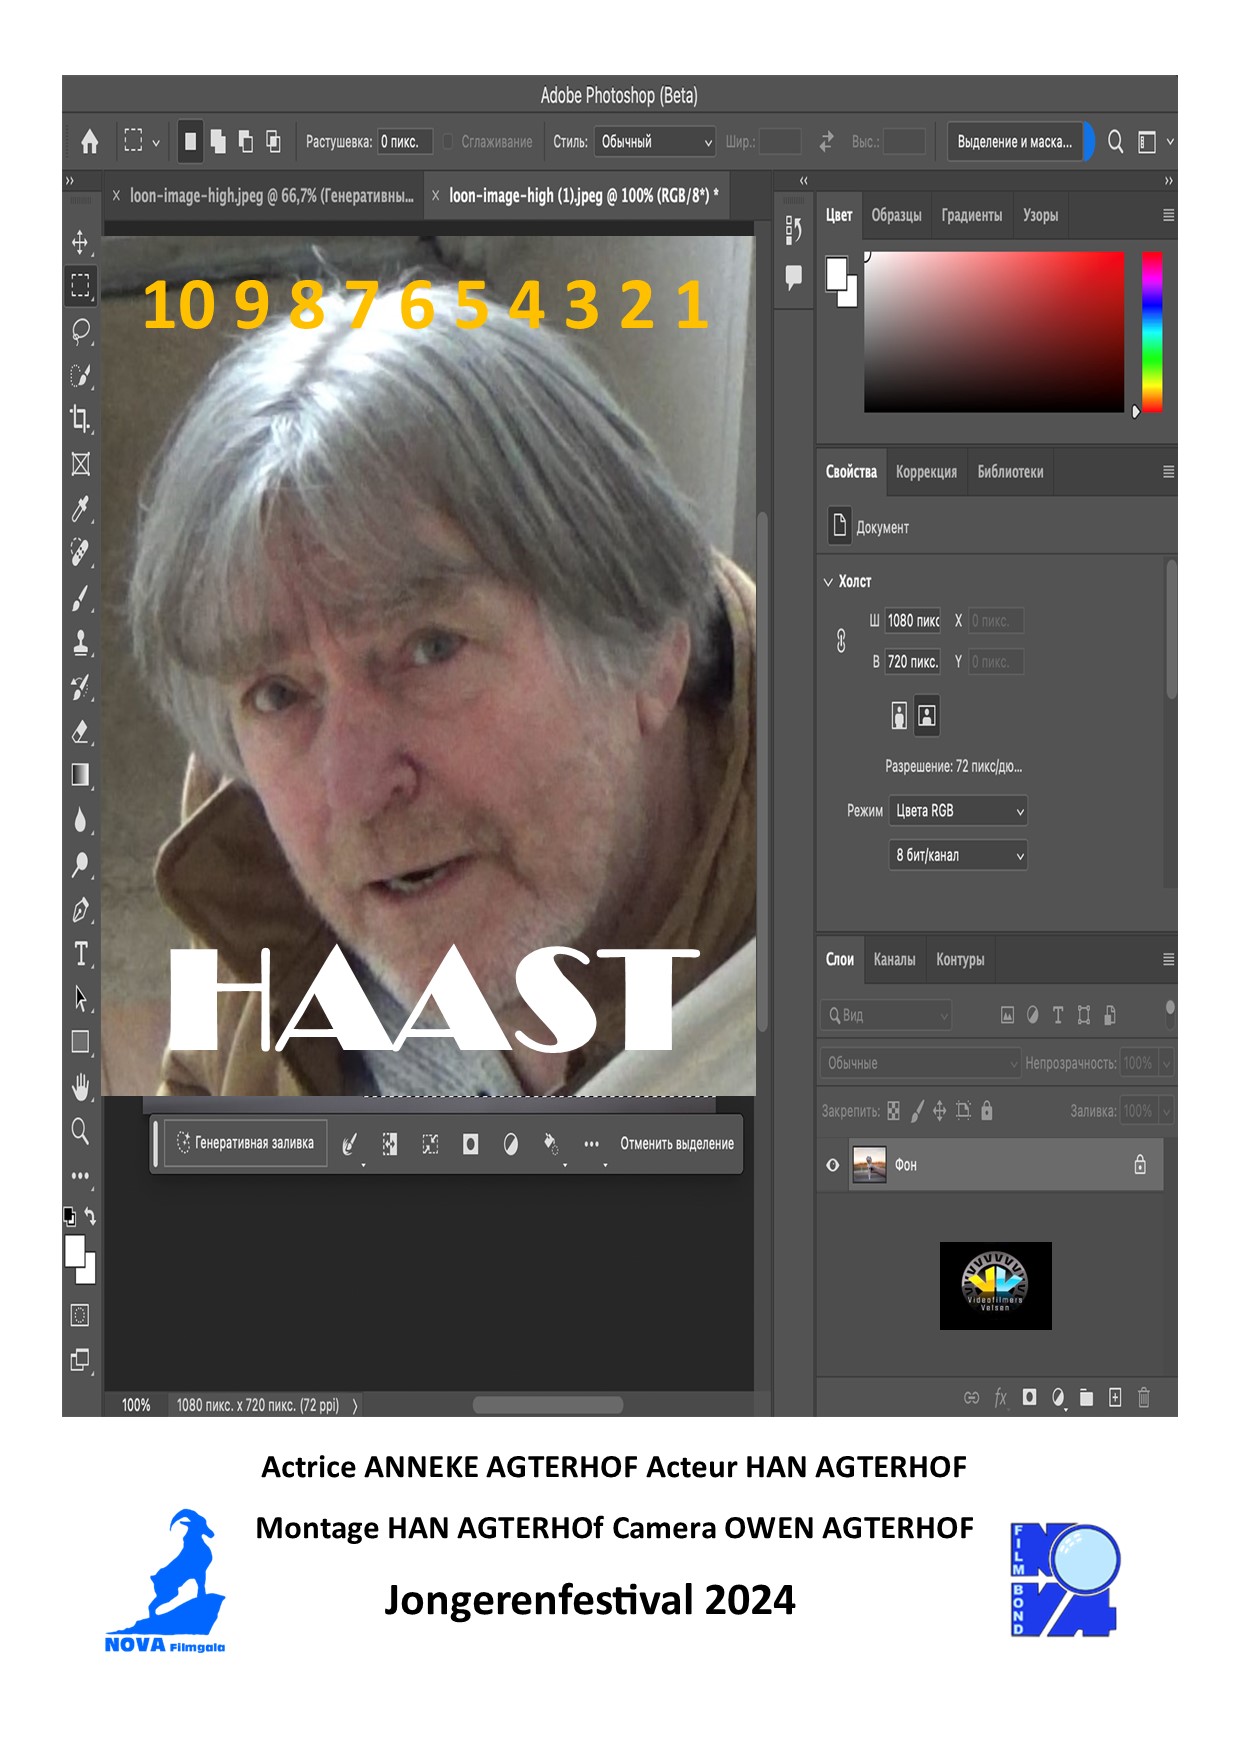Screen dimensions: 1240x1754
Task: Select the Horizontal Type tool
Action: pyautogui.click(x=80, y=953)
